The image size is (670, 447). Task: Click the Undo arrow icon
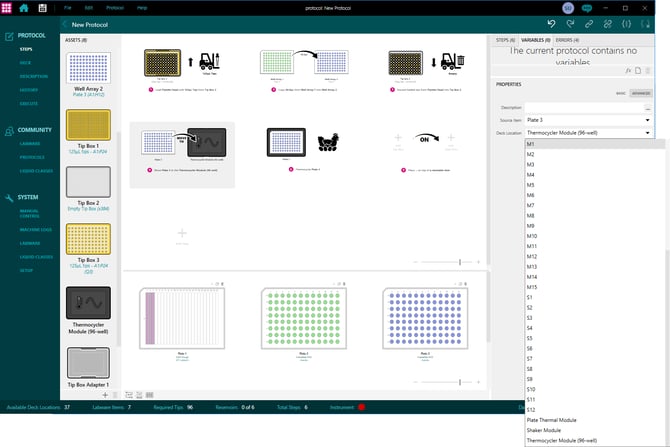click(551, 24)
